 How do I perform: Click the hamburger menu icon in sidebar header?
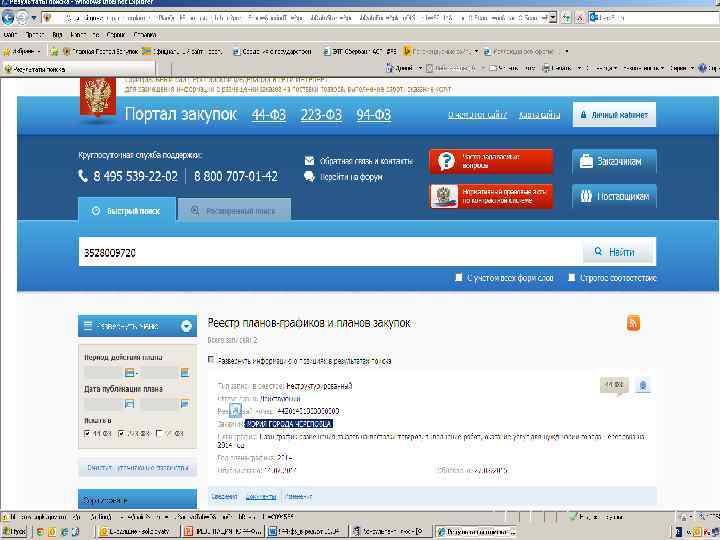click(88, 326)
